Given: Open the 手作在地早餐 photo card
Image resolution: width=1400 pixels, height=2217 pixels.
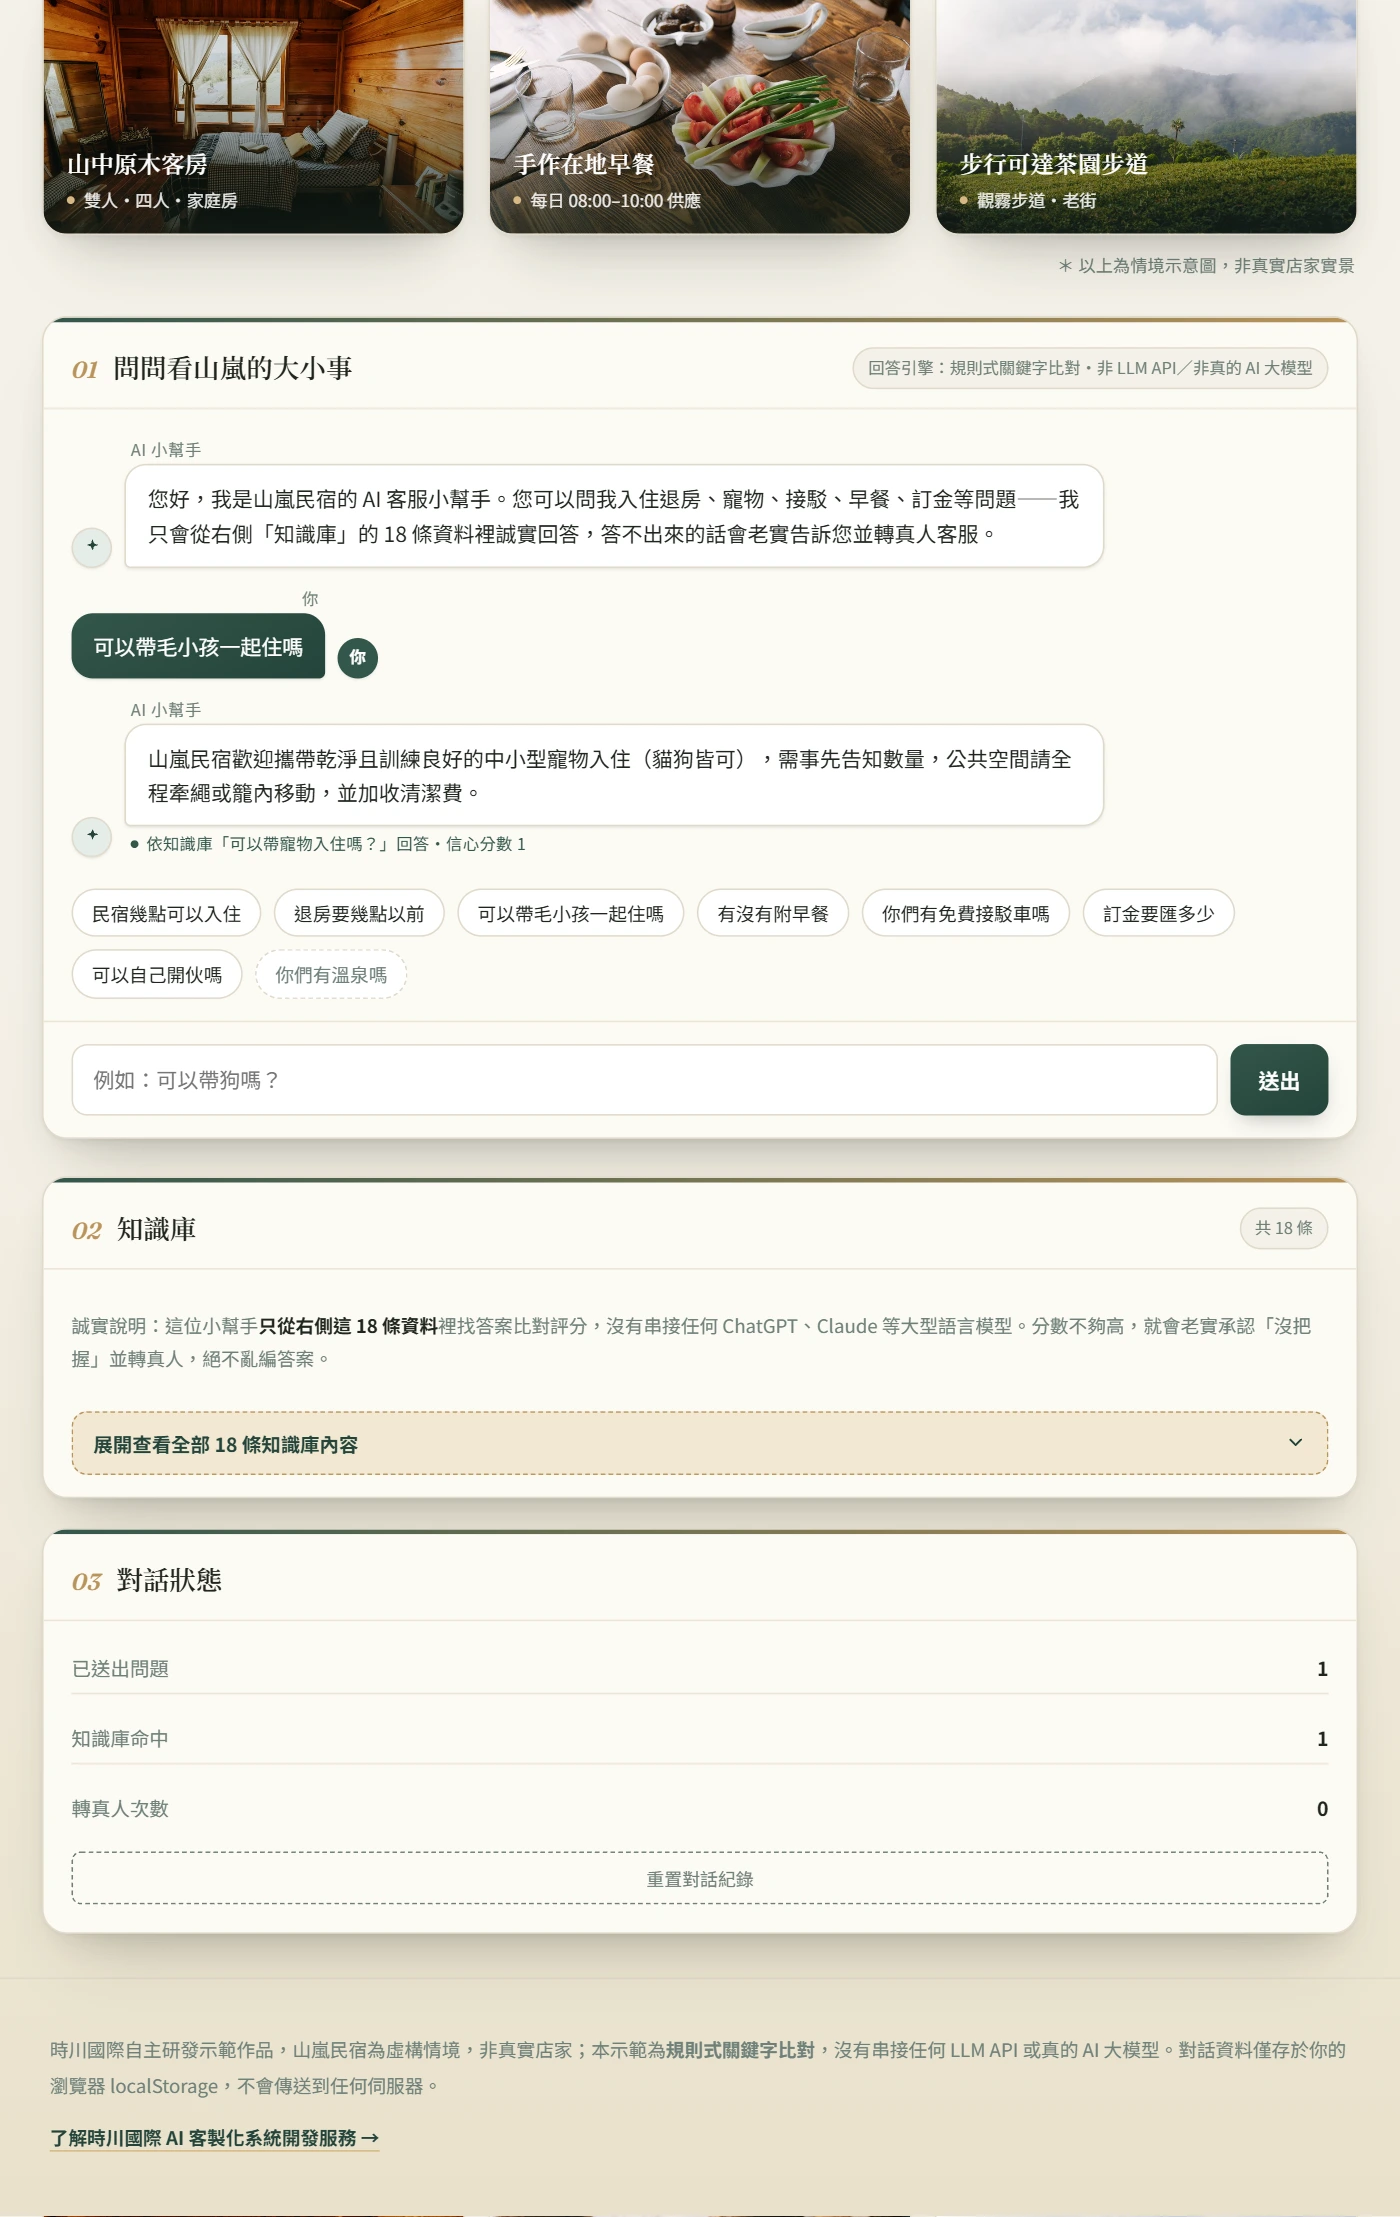Looking at the screenshot, I should 700,116.
